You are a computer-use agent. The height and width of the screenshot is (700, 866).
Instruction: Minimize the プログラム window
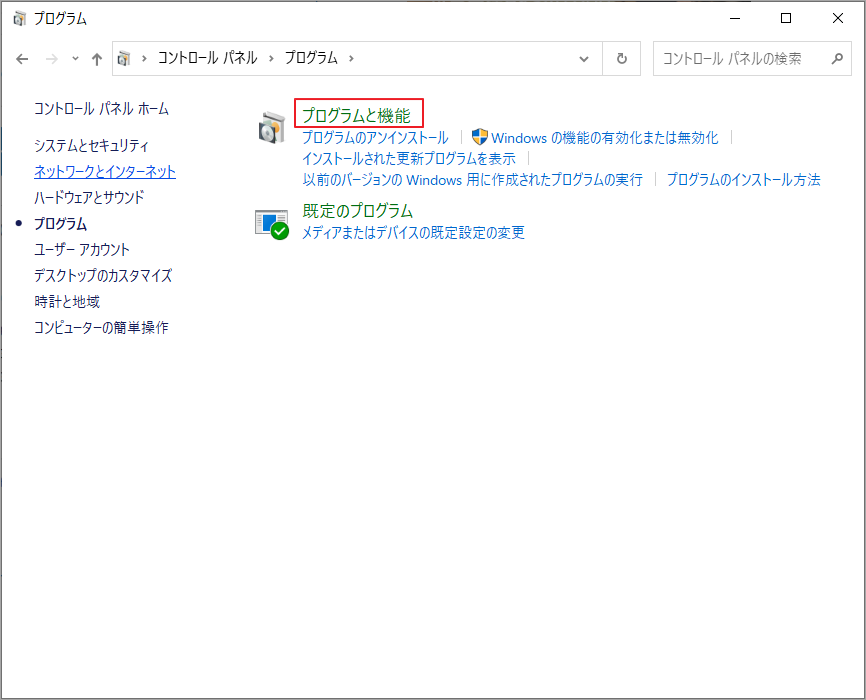coord(735,18)
